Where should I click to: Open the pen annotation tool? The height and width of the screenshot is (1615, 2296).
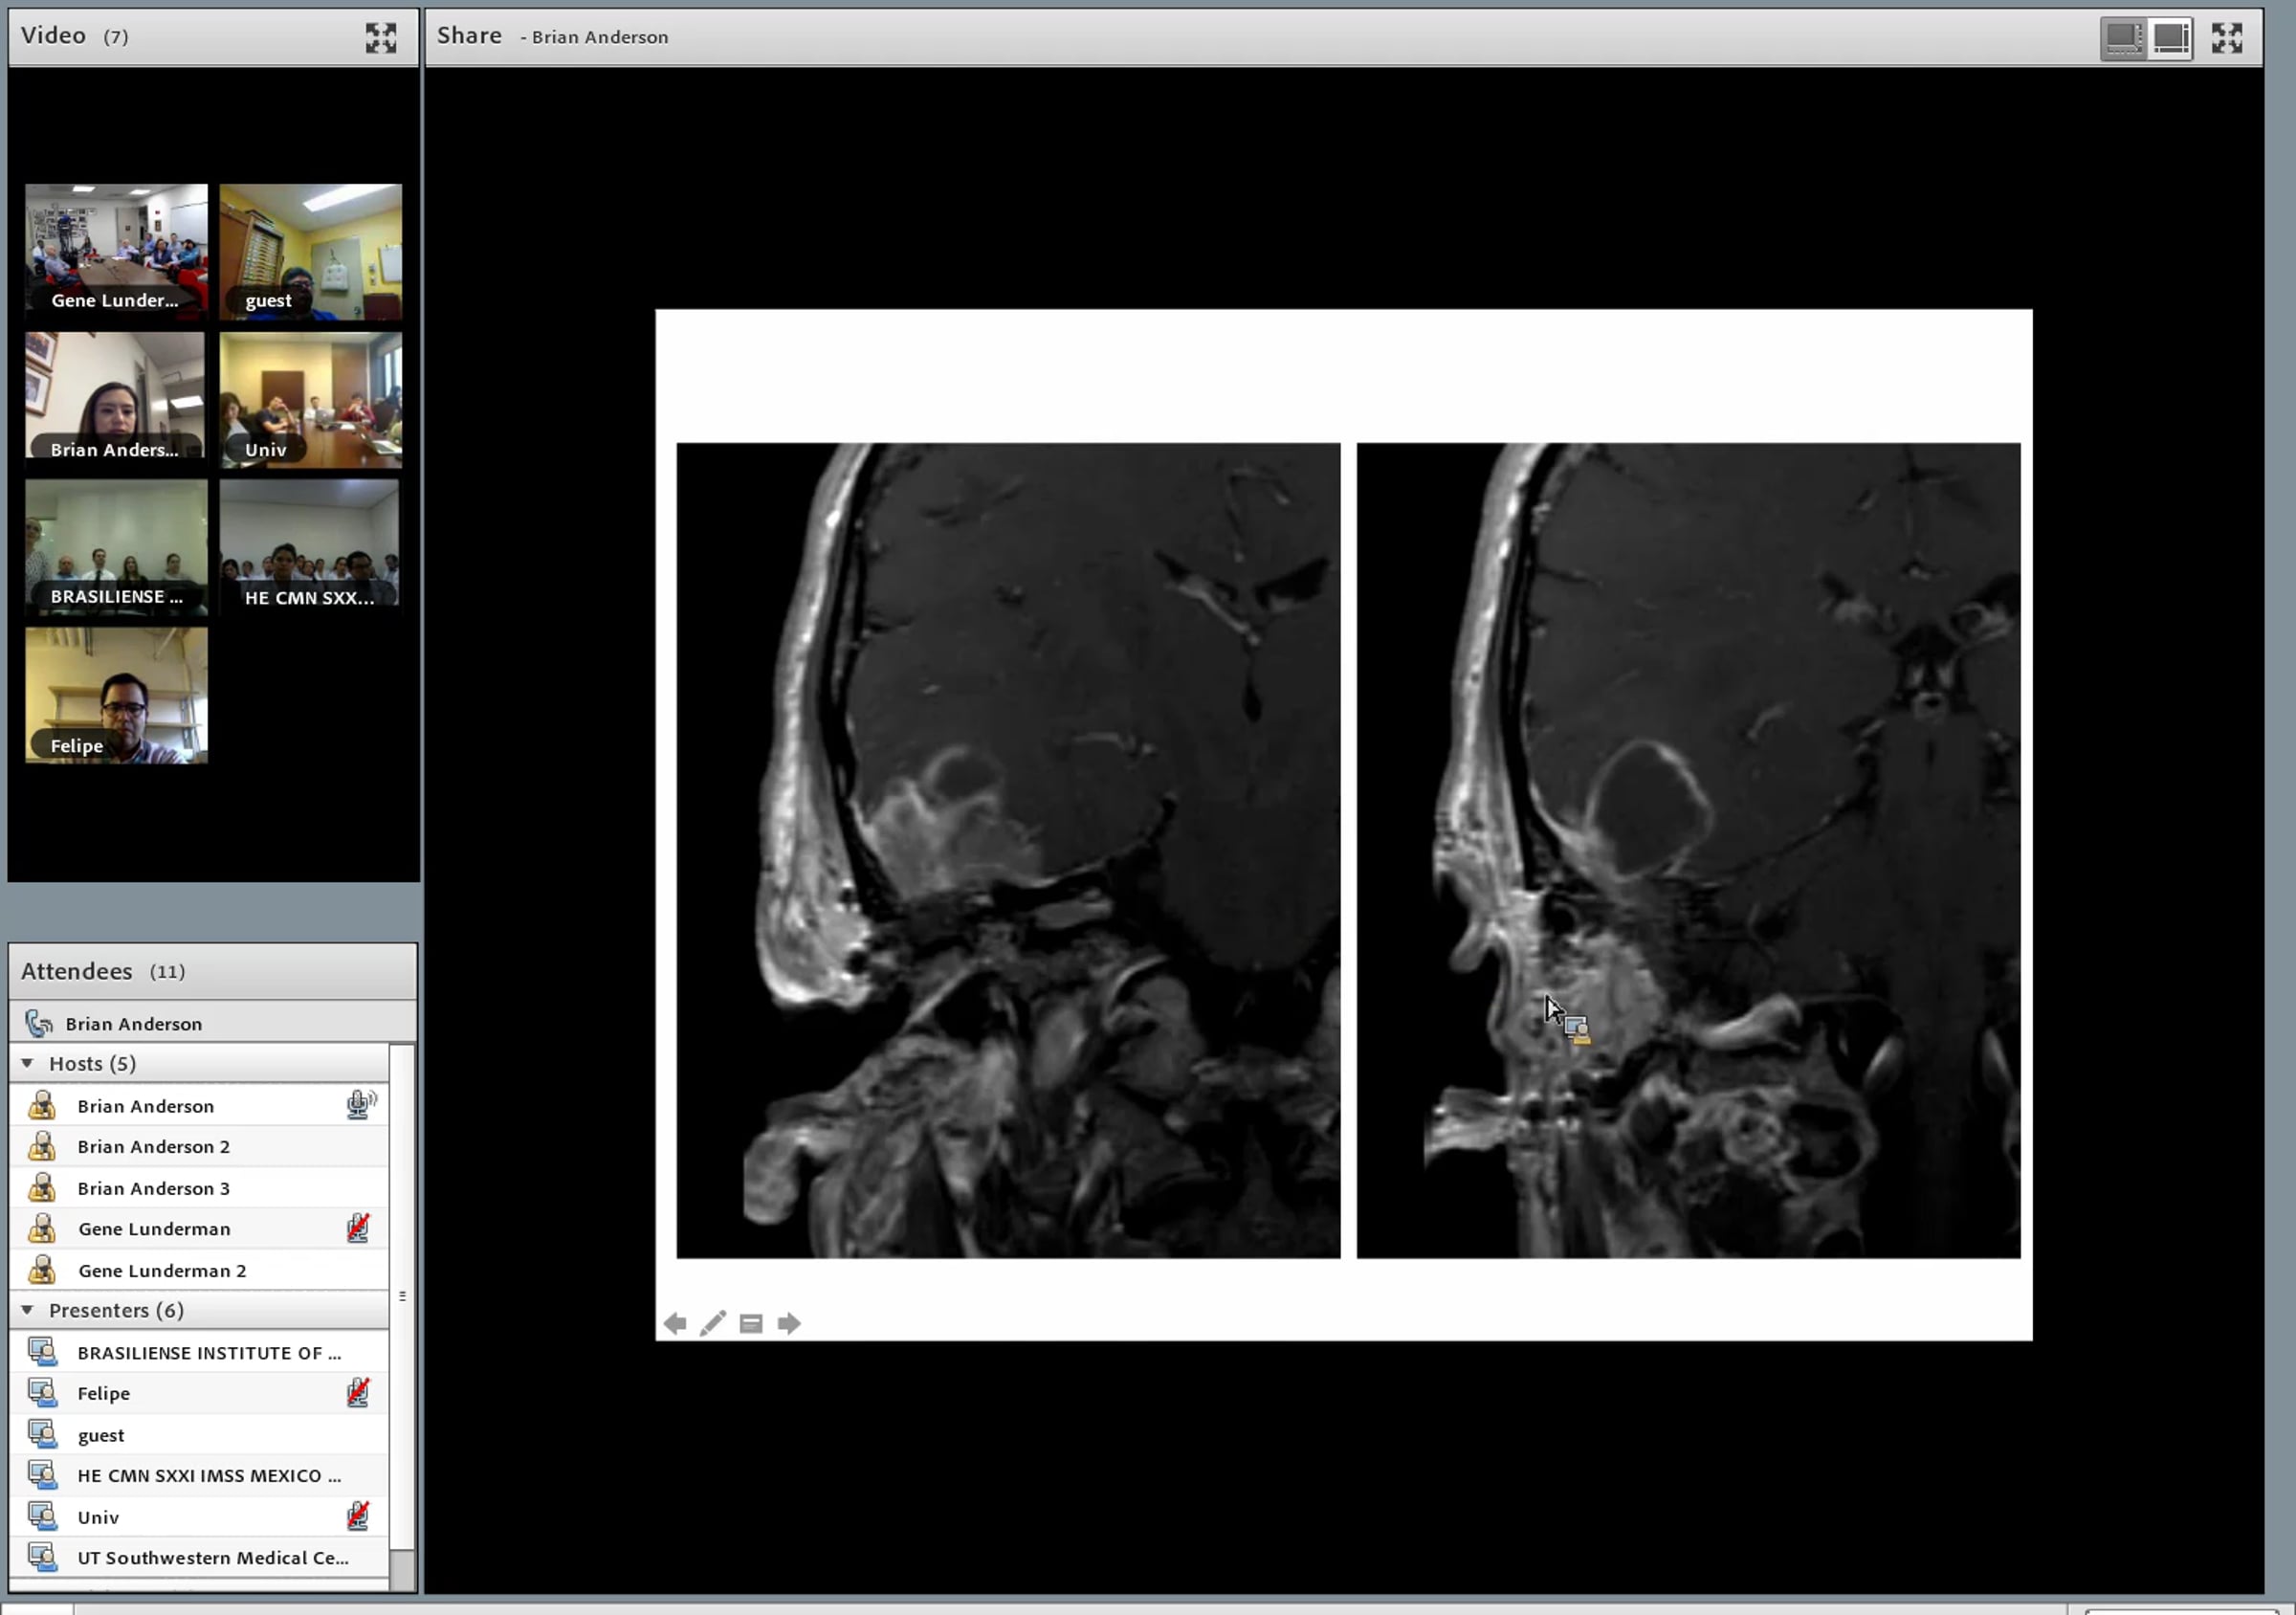pos(713,1323)
